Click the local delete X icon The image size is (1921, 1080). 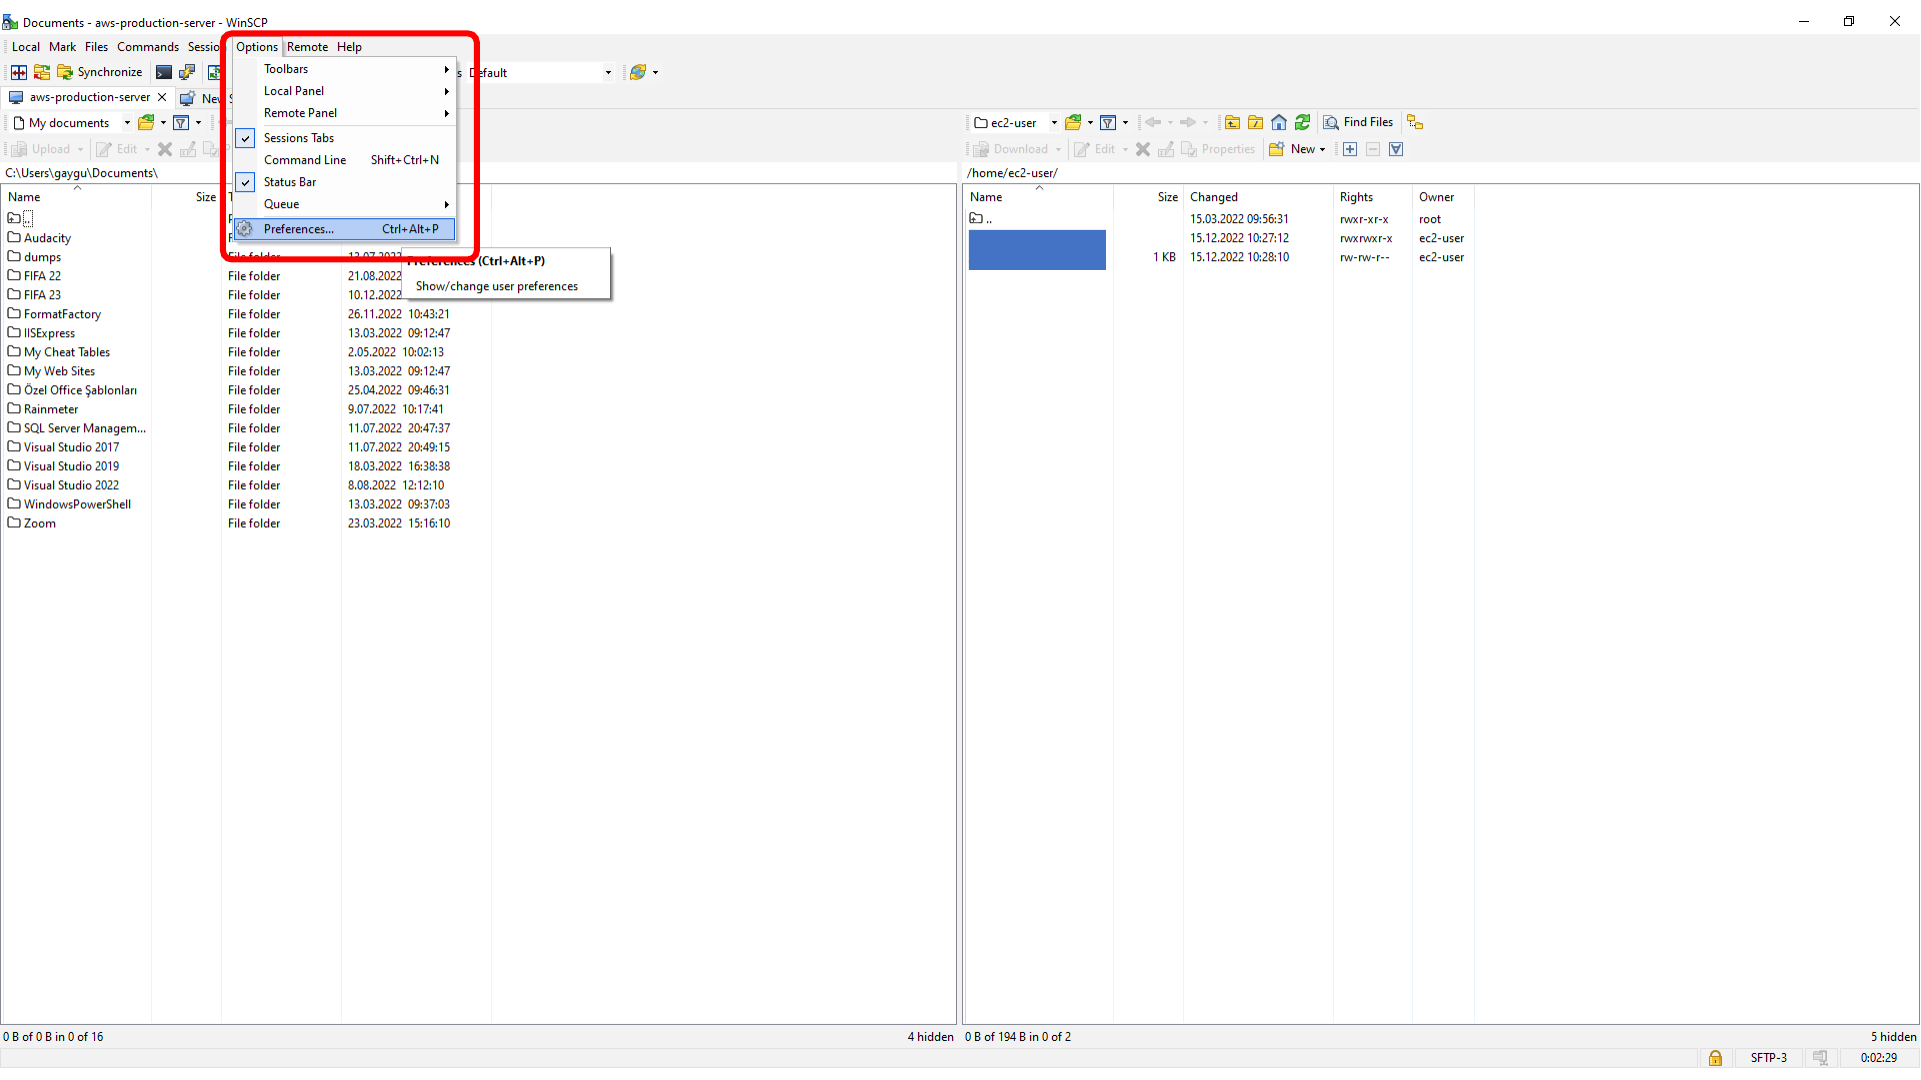[x=165, y=149]
